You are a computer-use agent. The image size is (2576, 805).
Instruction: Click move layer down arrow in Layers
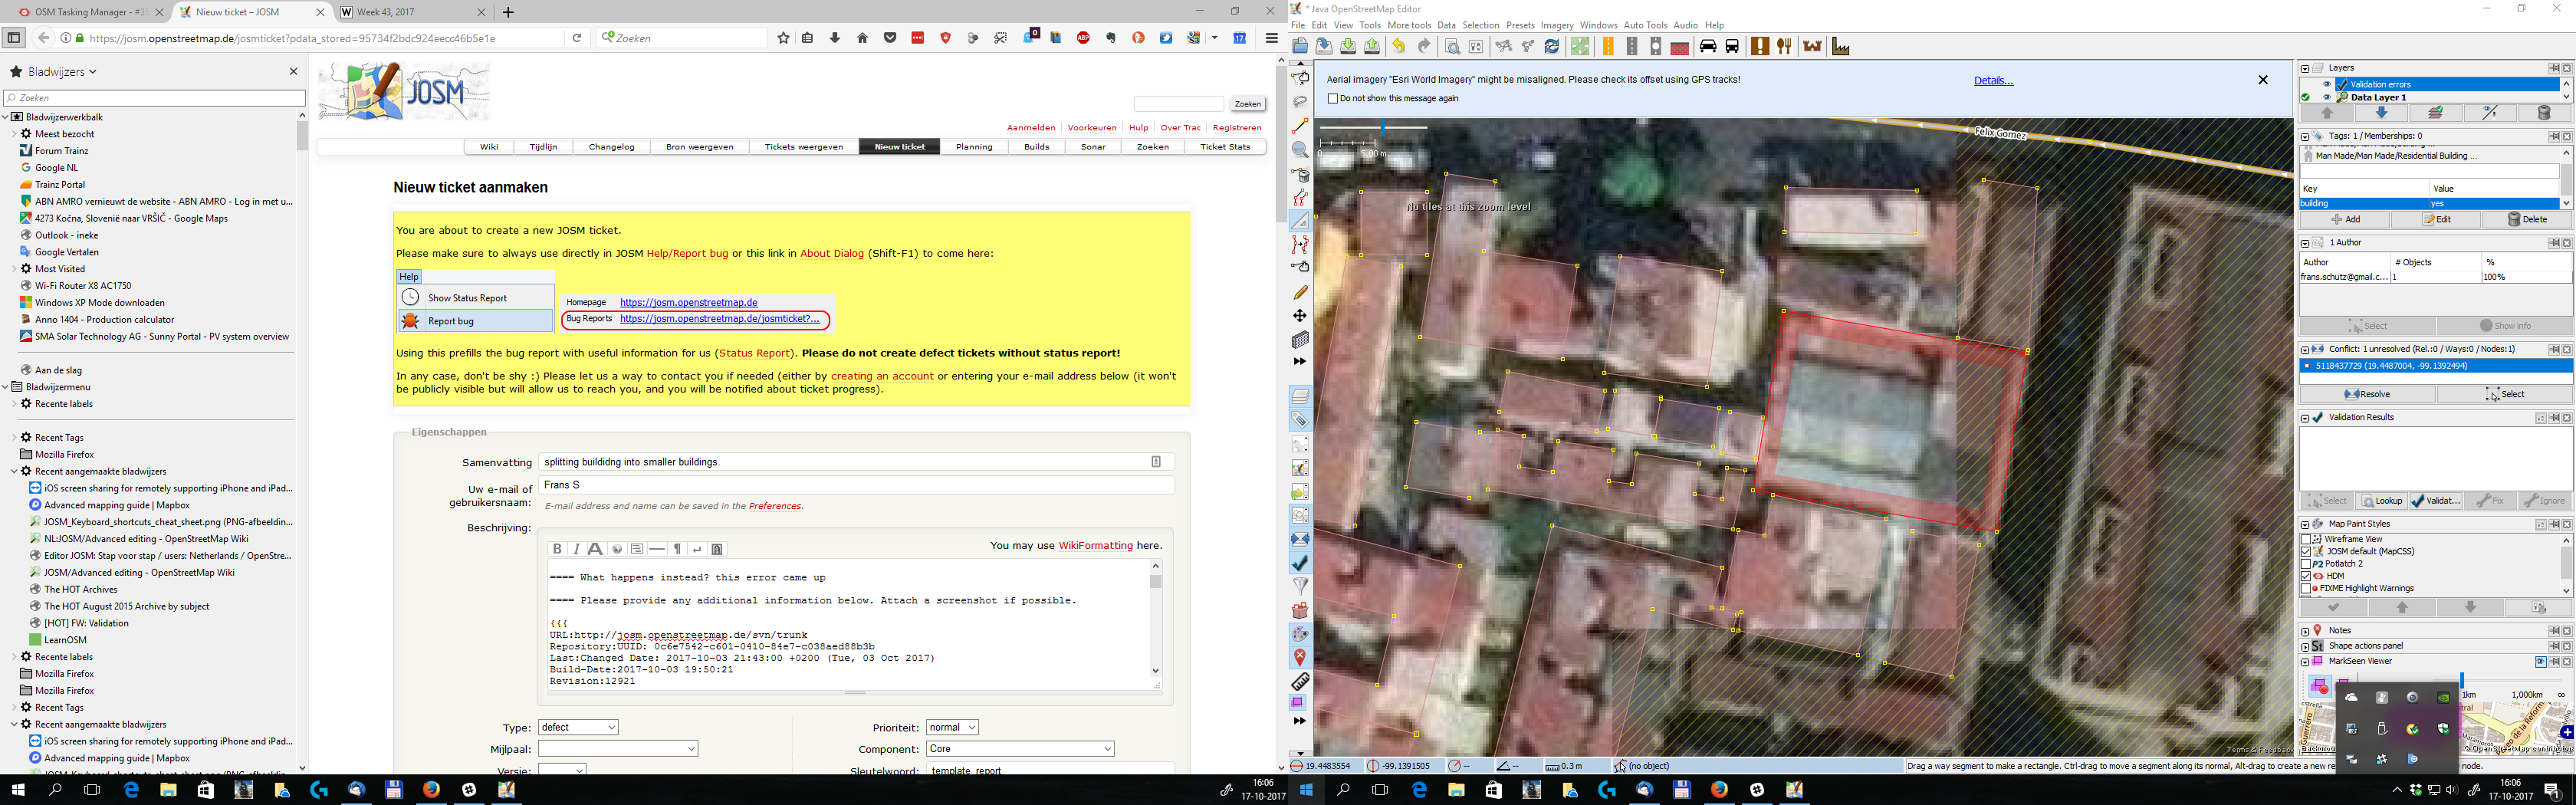coord(2381,113)
